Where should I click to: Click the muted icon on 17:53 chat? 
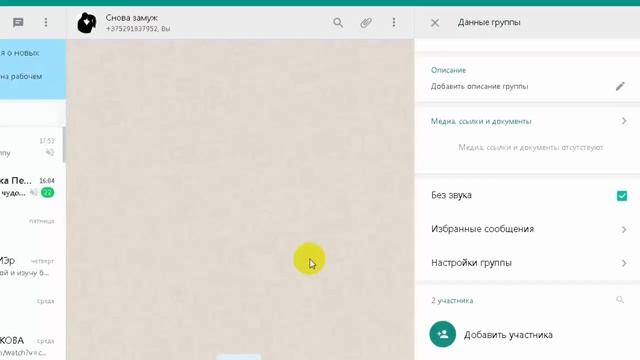50,153
